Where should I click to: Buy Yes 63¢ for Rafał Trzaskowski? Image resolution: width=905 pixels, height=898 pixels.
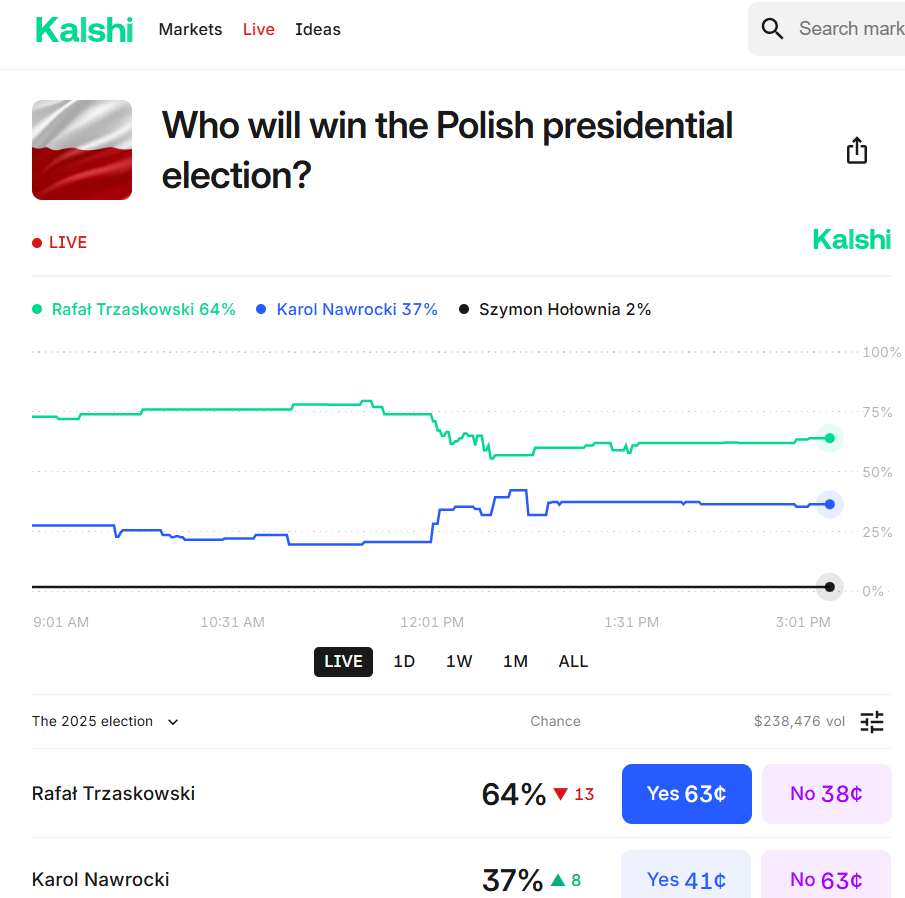pyautogui.click(x=686, y=794)
